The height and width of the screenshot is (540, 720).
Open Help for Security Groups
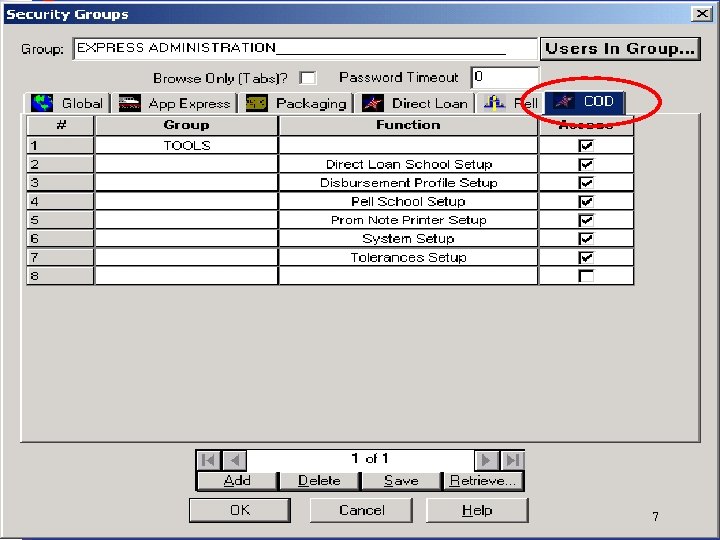click(x=477, y=510)
